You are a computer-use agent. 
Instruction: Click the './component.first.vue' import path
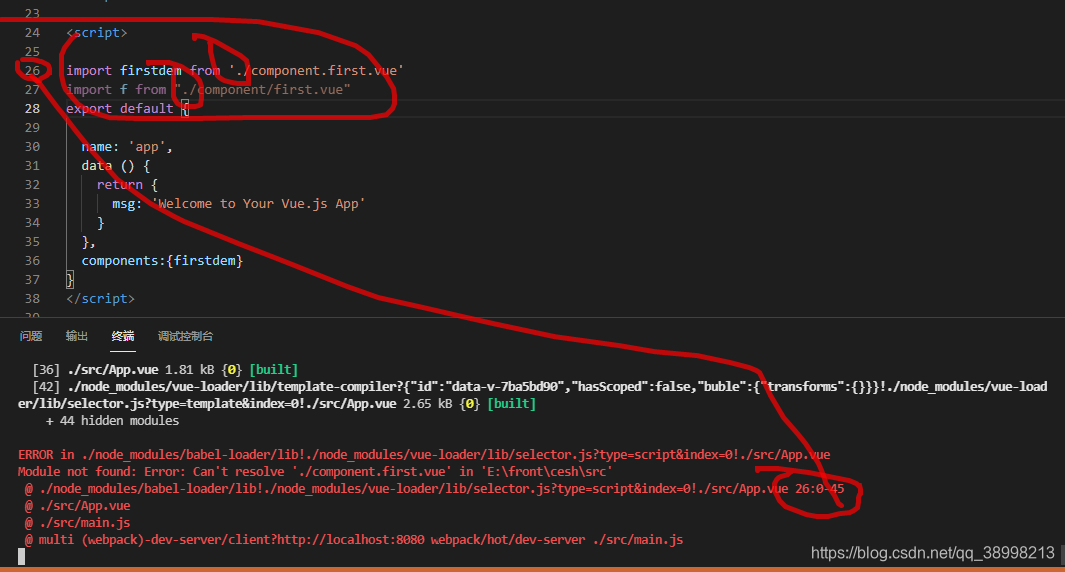coord(316,71)
